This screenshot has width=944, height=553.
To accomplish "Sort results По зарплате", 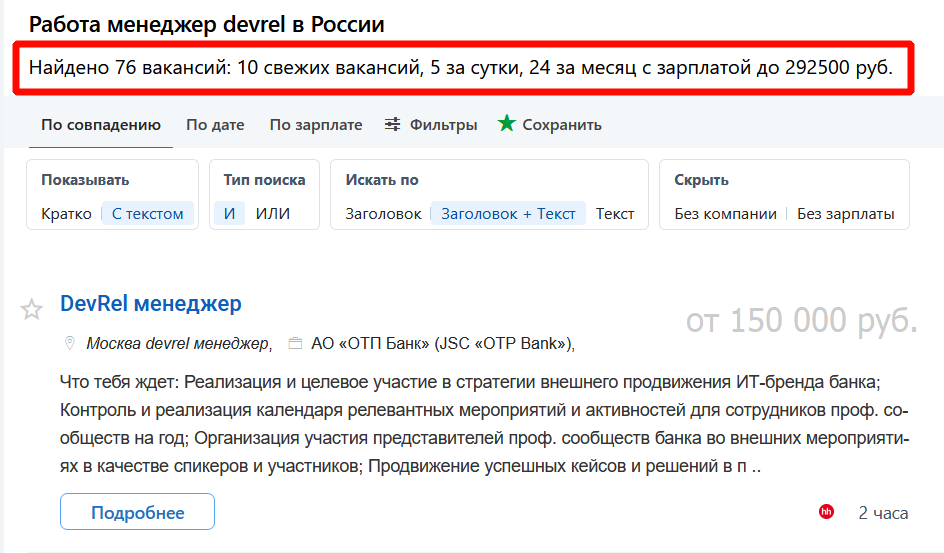I will click(x=315, y=125).
